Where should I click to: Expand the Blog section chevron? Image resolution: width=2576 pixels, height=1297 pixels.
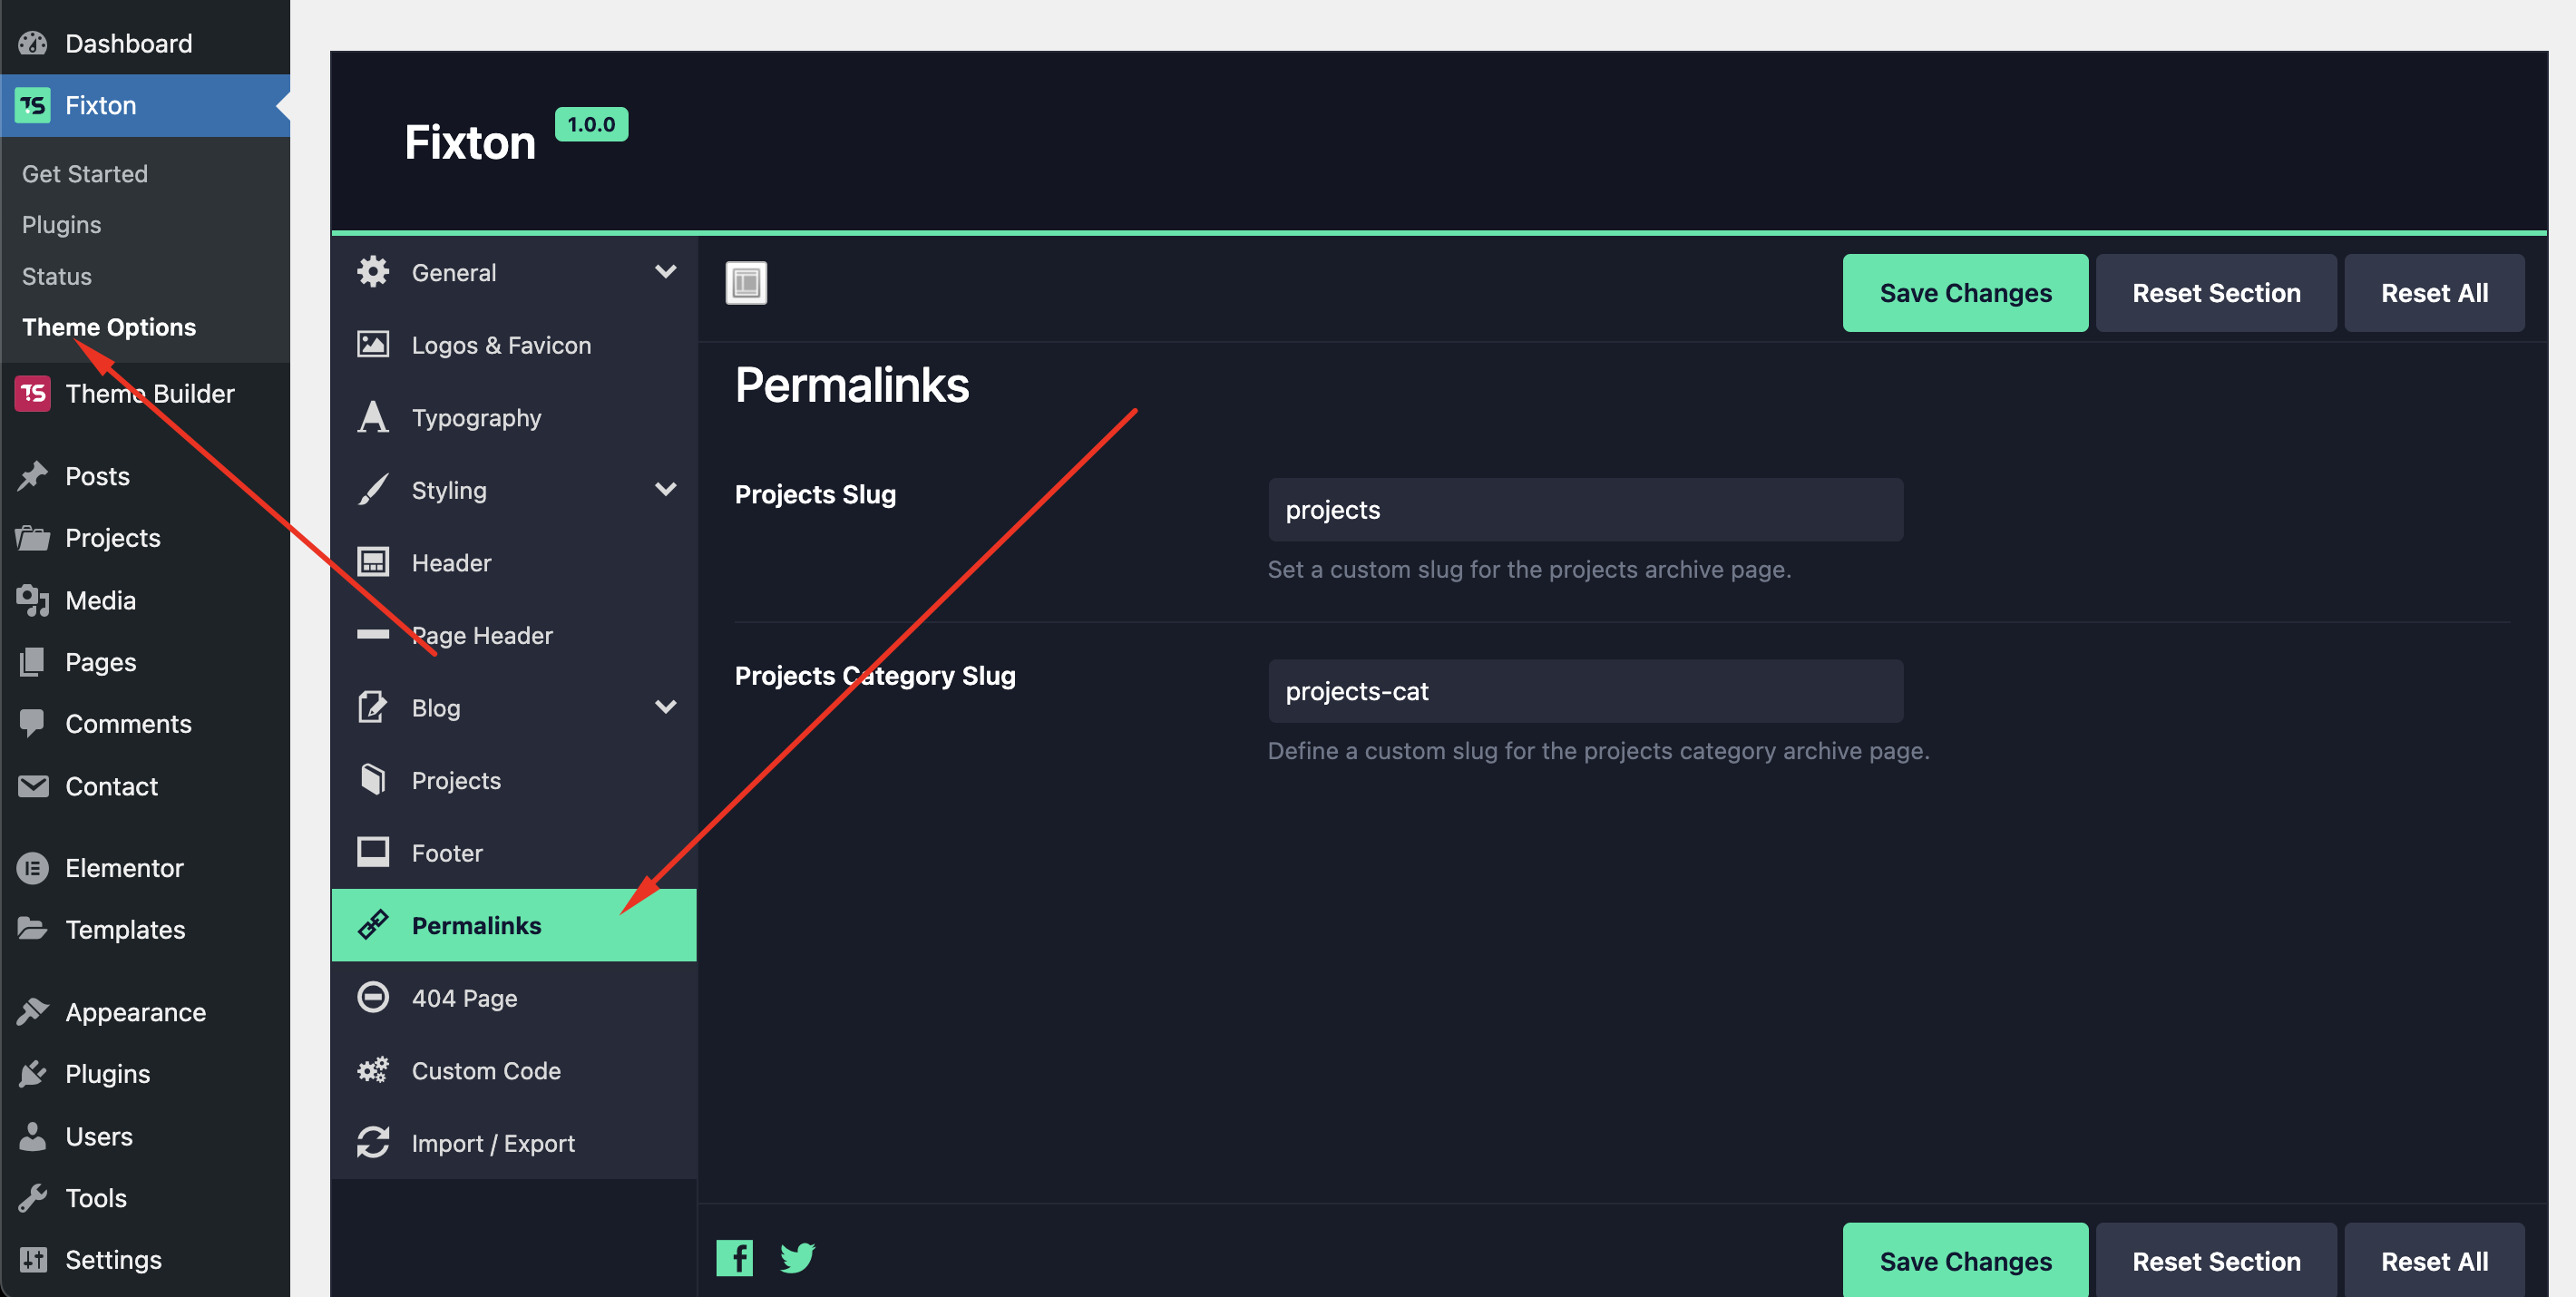click(x=665, y=707)
